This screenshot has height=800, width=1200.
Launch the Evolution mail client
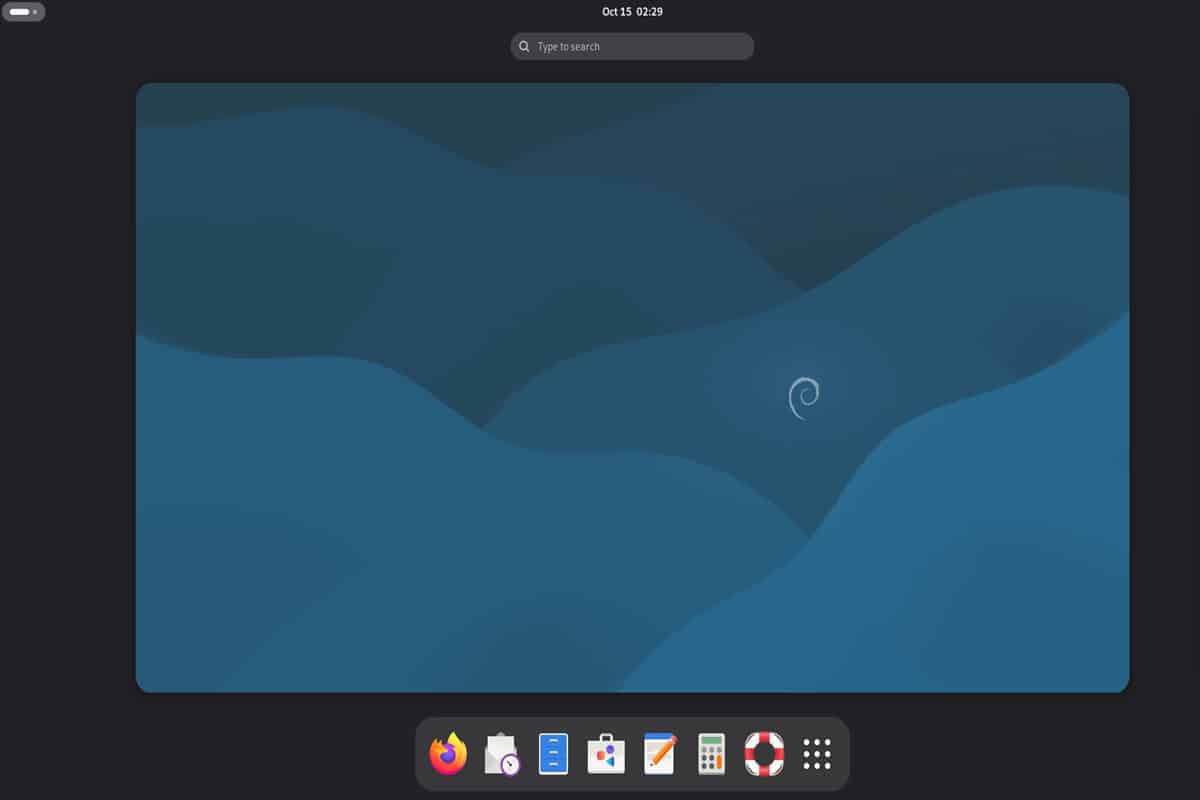point(500,753)
